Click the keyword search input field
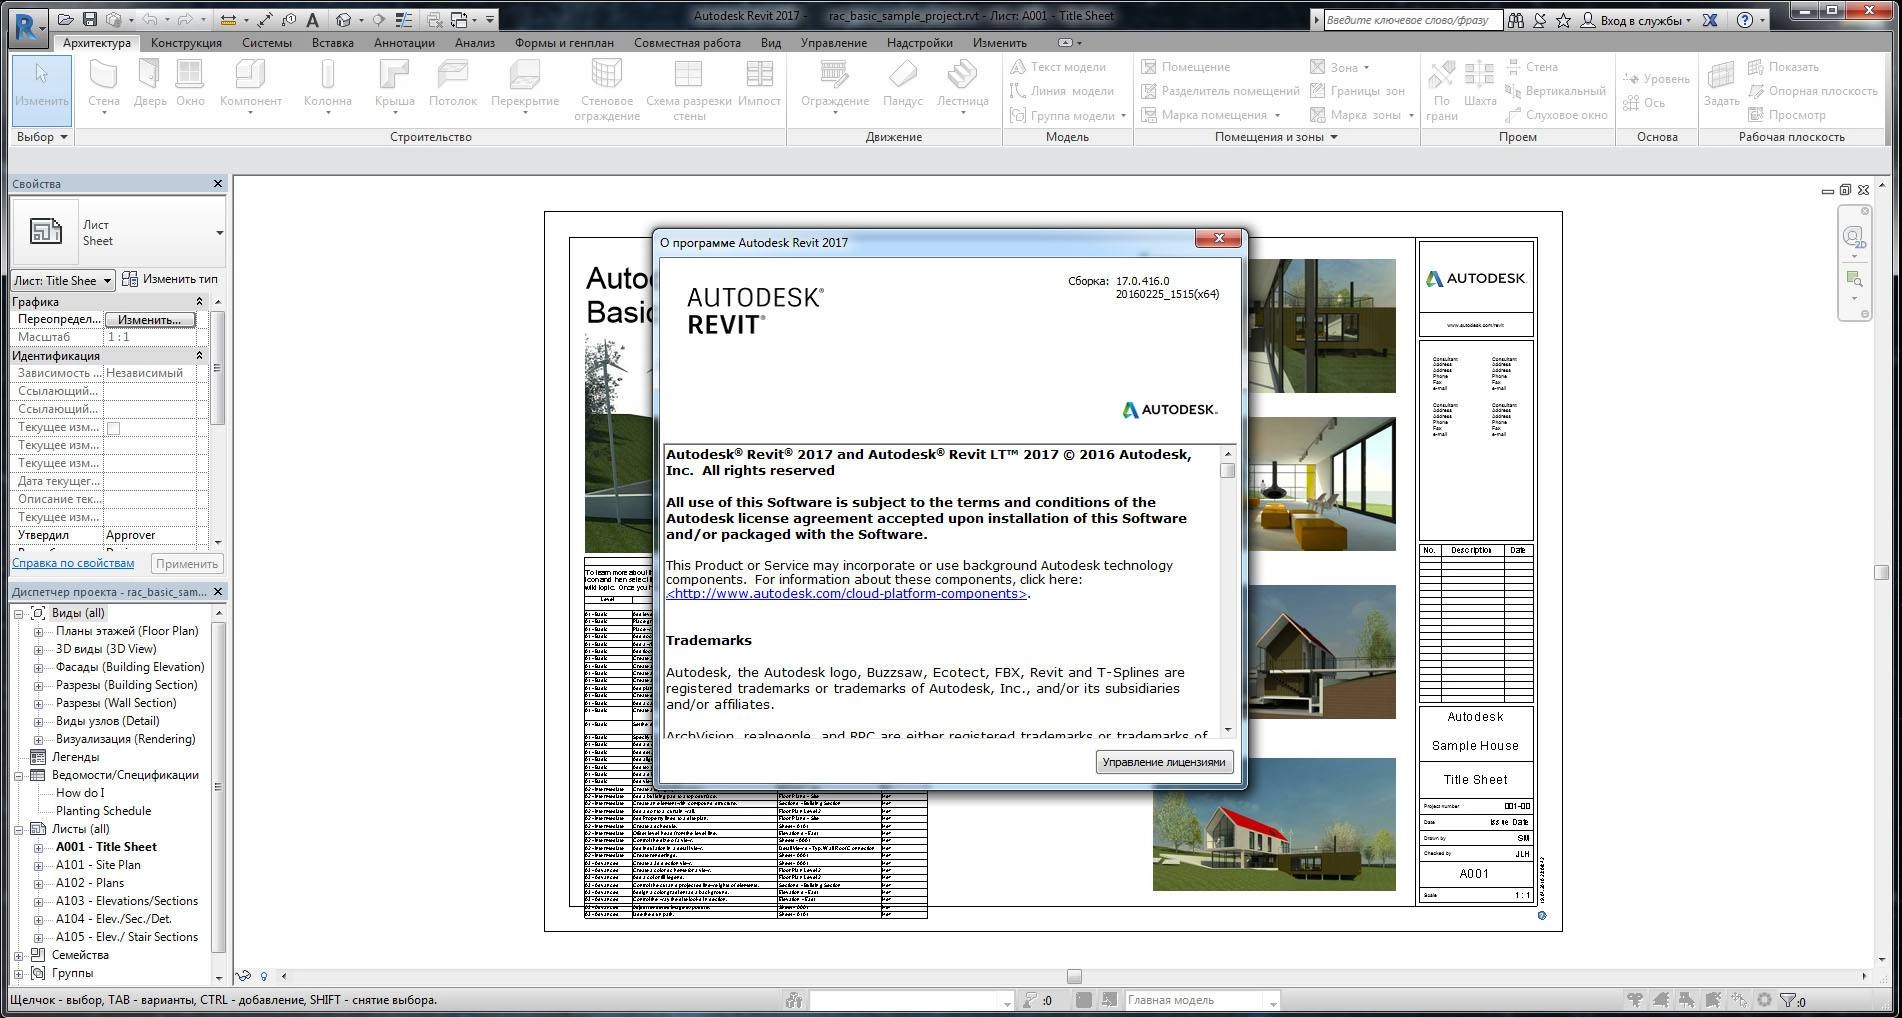The image size is (1902, 1018). pyautogui.click(x=1411, y=19)
